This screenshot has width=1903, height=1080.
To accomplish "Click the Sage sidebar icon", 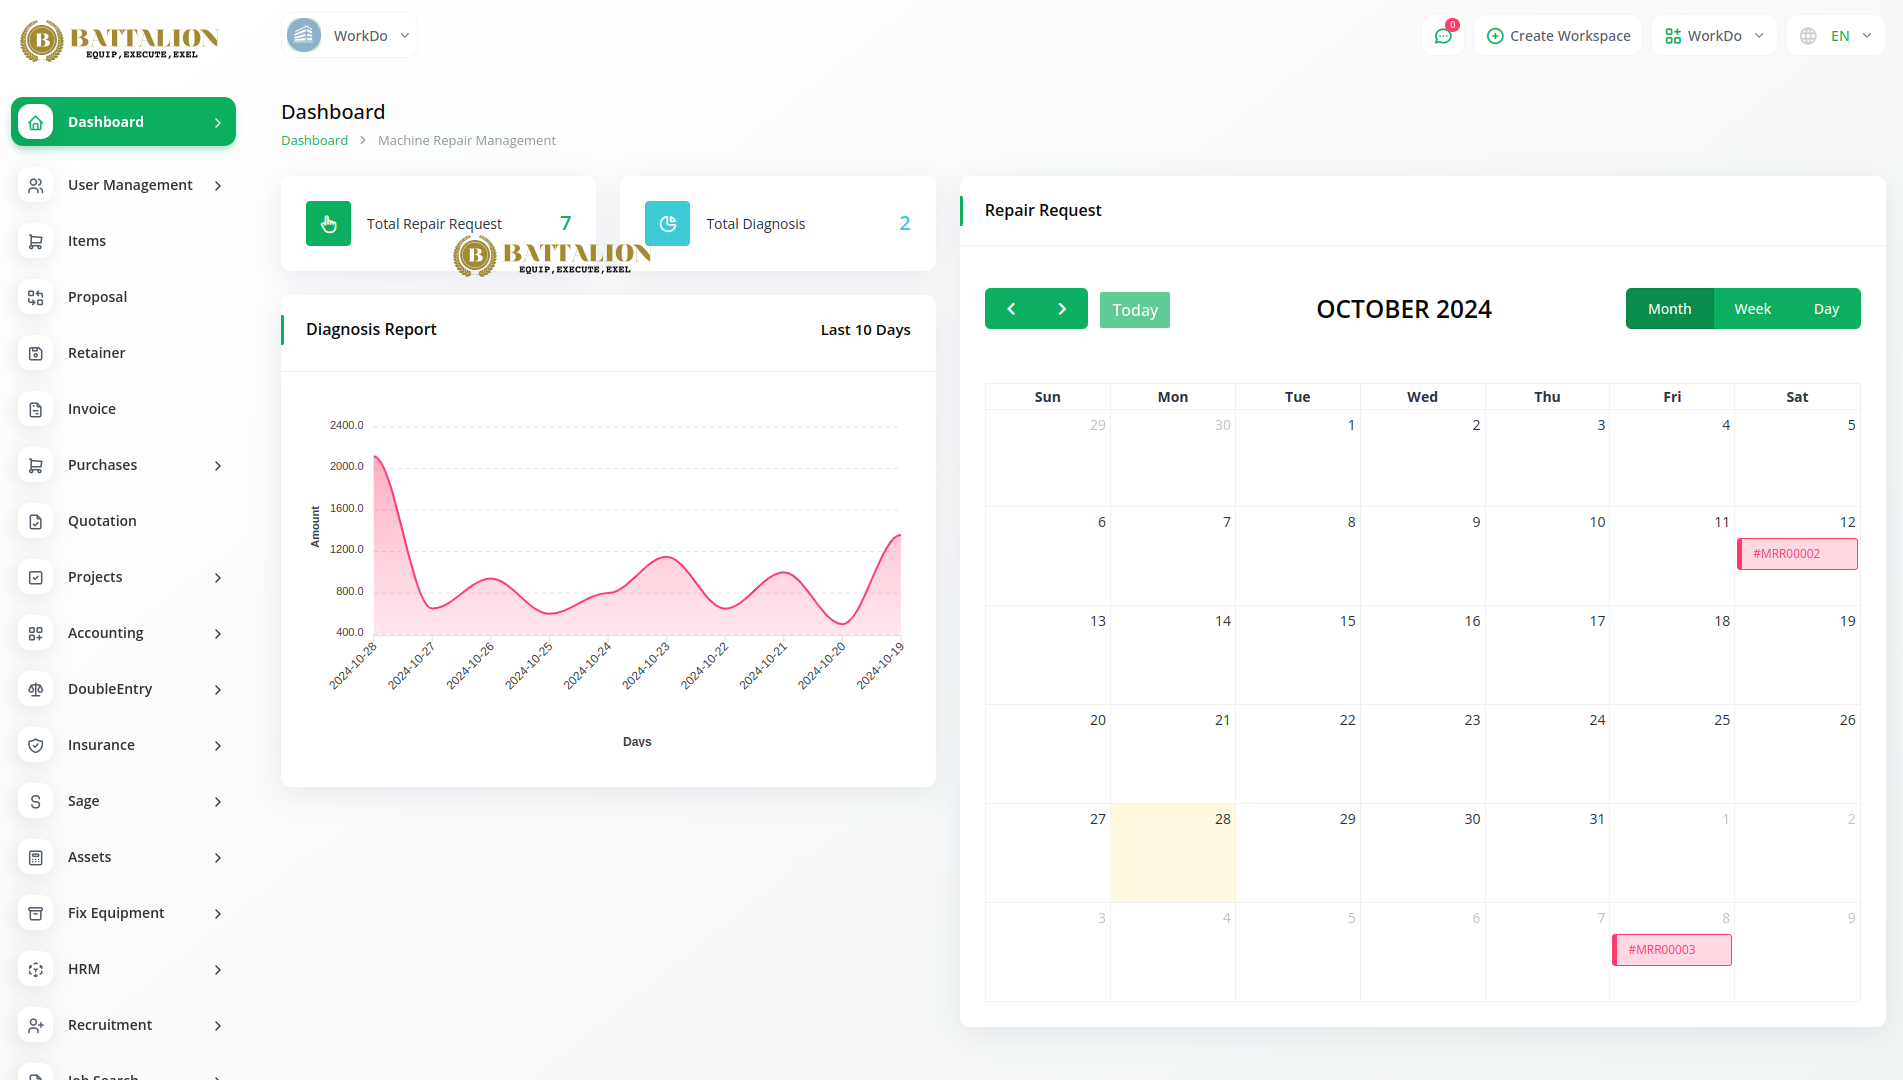I will pos(36,801).
